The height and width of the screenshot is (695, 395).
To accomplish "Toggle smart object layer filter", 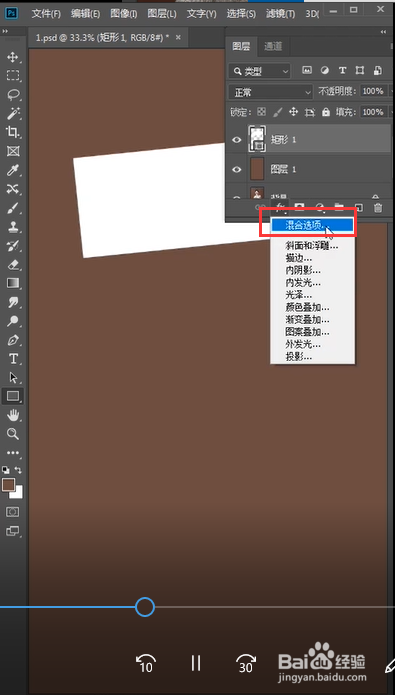I will [377, 70].
